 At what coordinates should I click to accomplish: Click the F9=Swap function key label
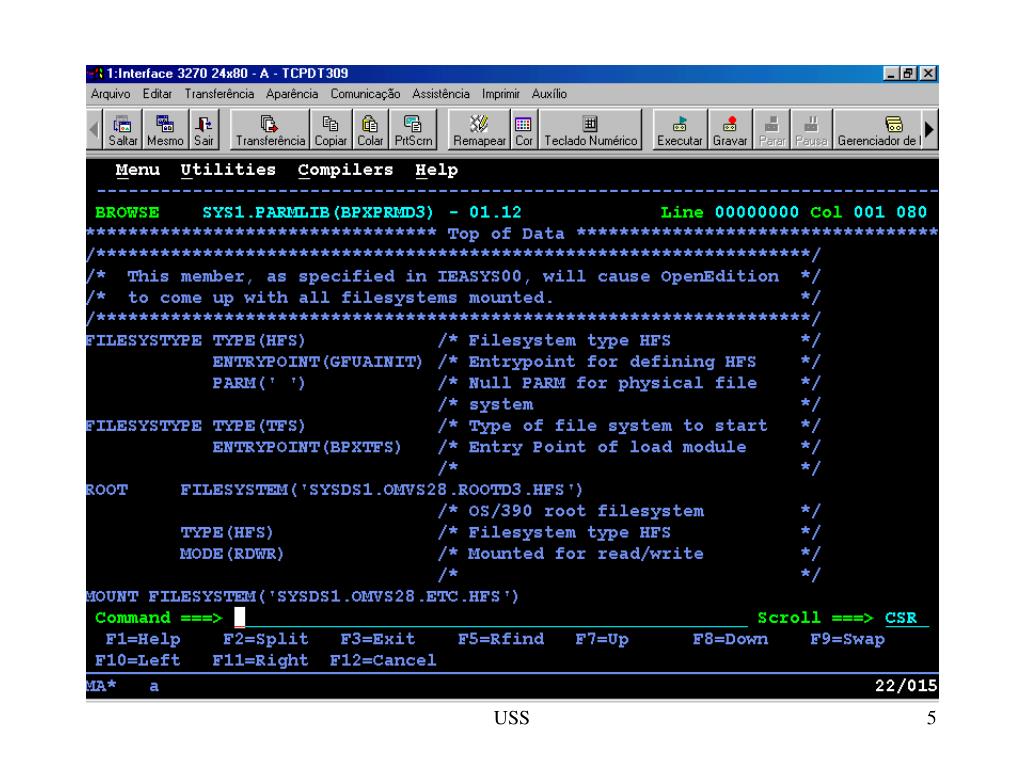pos(848,639)
